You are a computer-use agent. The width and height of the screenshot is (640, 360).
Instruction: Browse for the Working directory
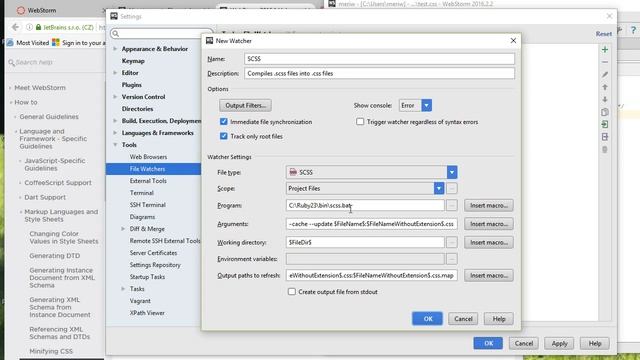[x=451, y=242]
